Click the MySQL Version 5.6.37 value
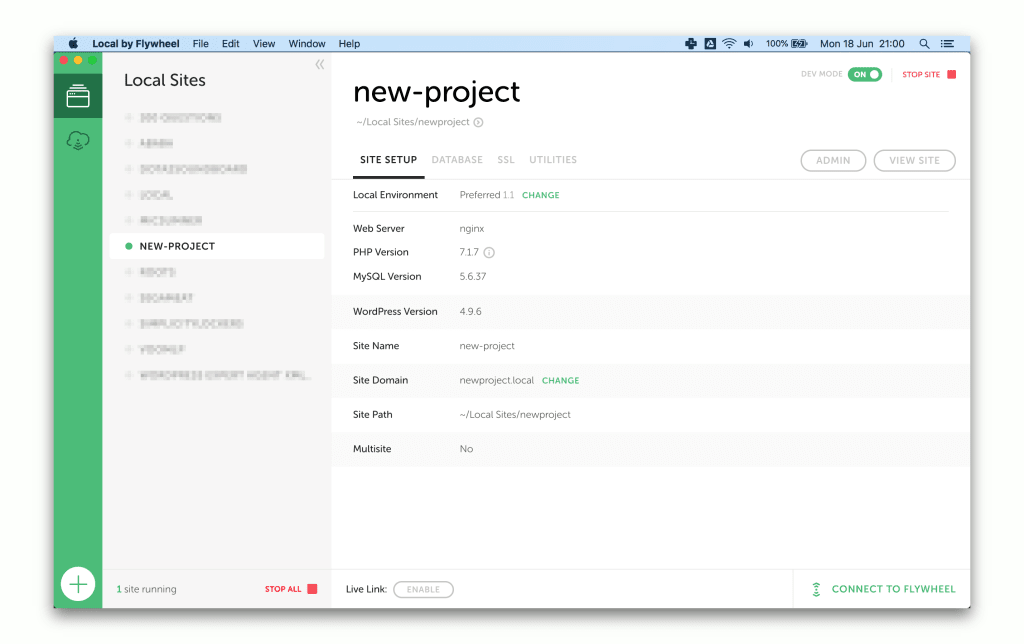Viewport: 1024px width, 644px height. pos(473,277)
